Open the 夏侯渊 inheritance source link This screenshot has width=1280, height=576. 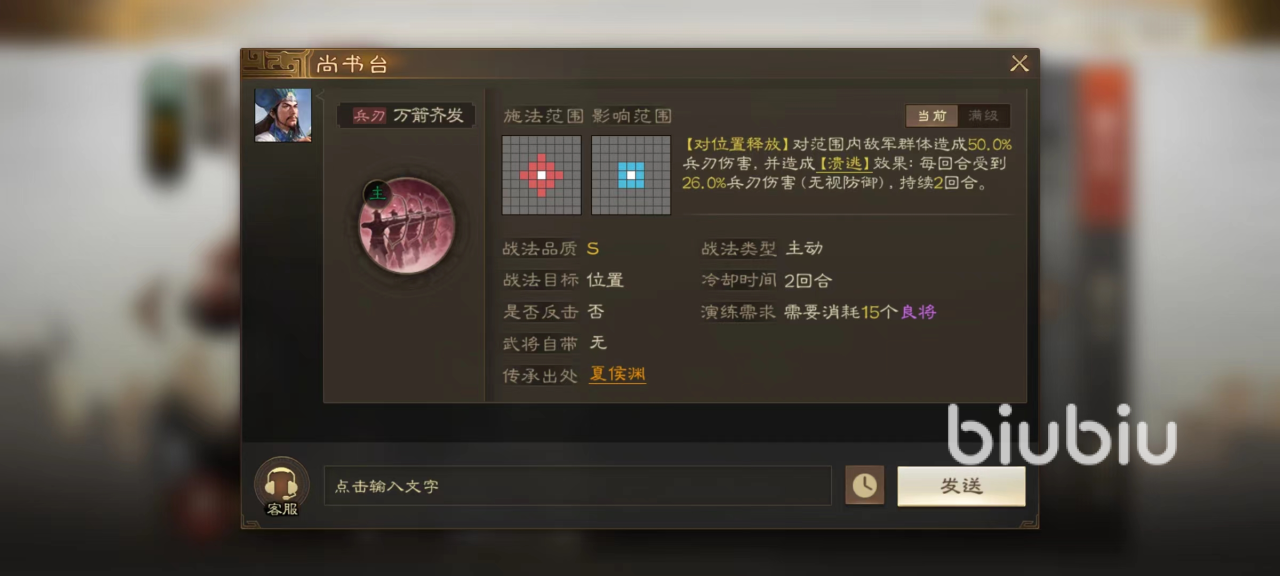click(617, 374)
